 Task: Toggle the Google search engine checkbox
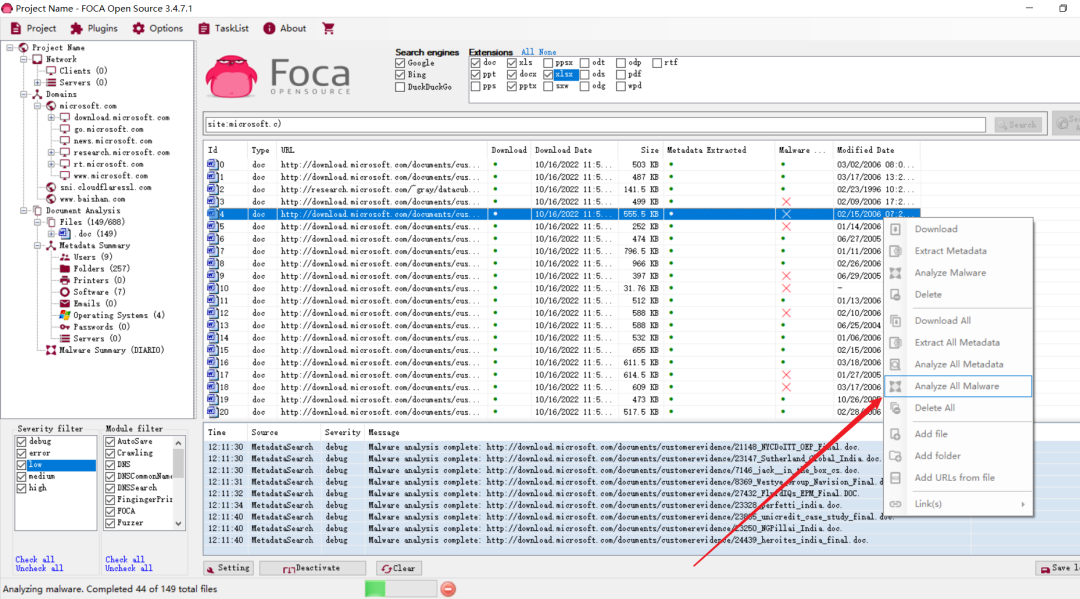tap(400, 63)
